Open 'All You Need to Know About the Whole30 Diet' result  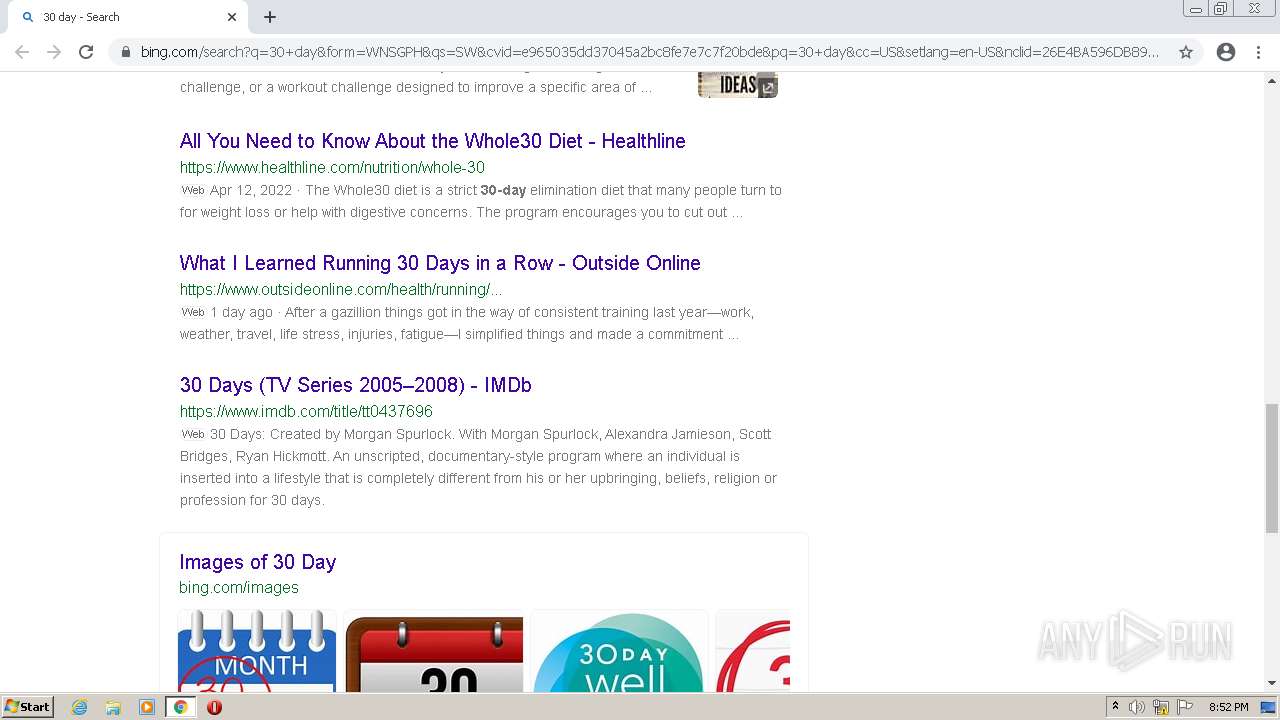tap(432, 141)
